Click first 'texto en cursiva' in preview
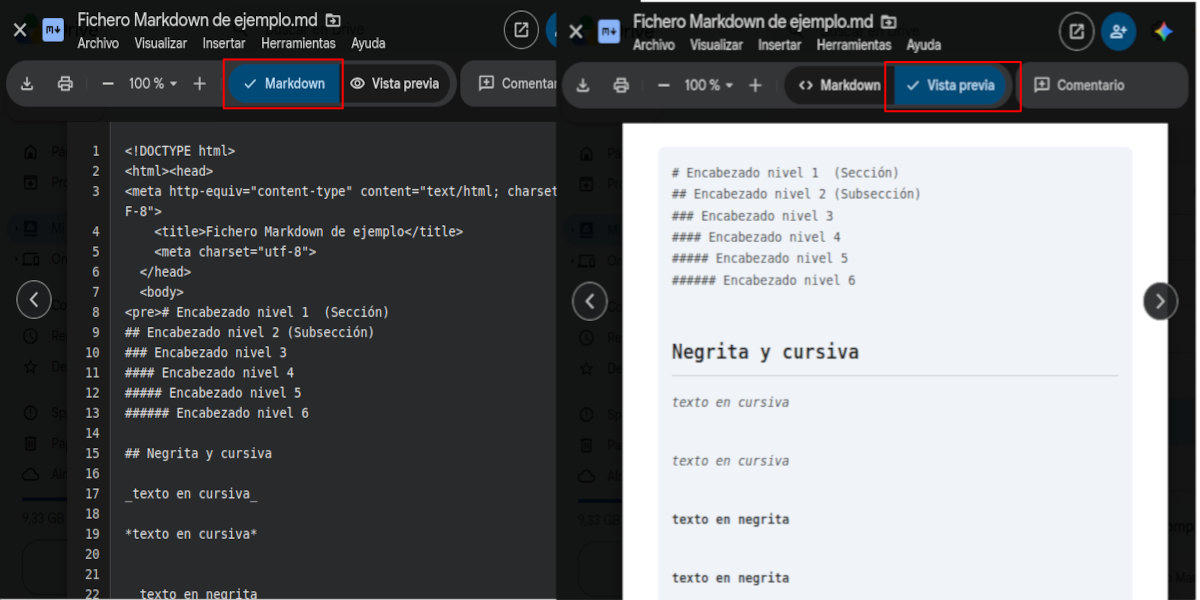1200x600 pixels. 730,402
